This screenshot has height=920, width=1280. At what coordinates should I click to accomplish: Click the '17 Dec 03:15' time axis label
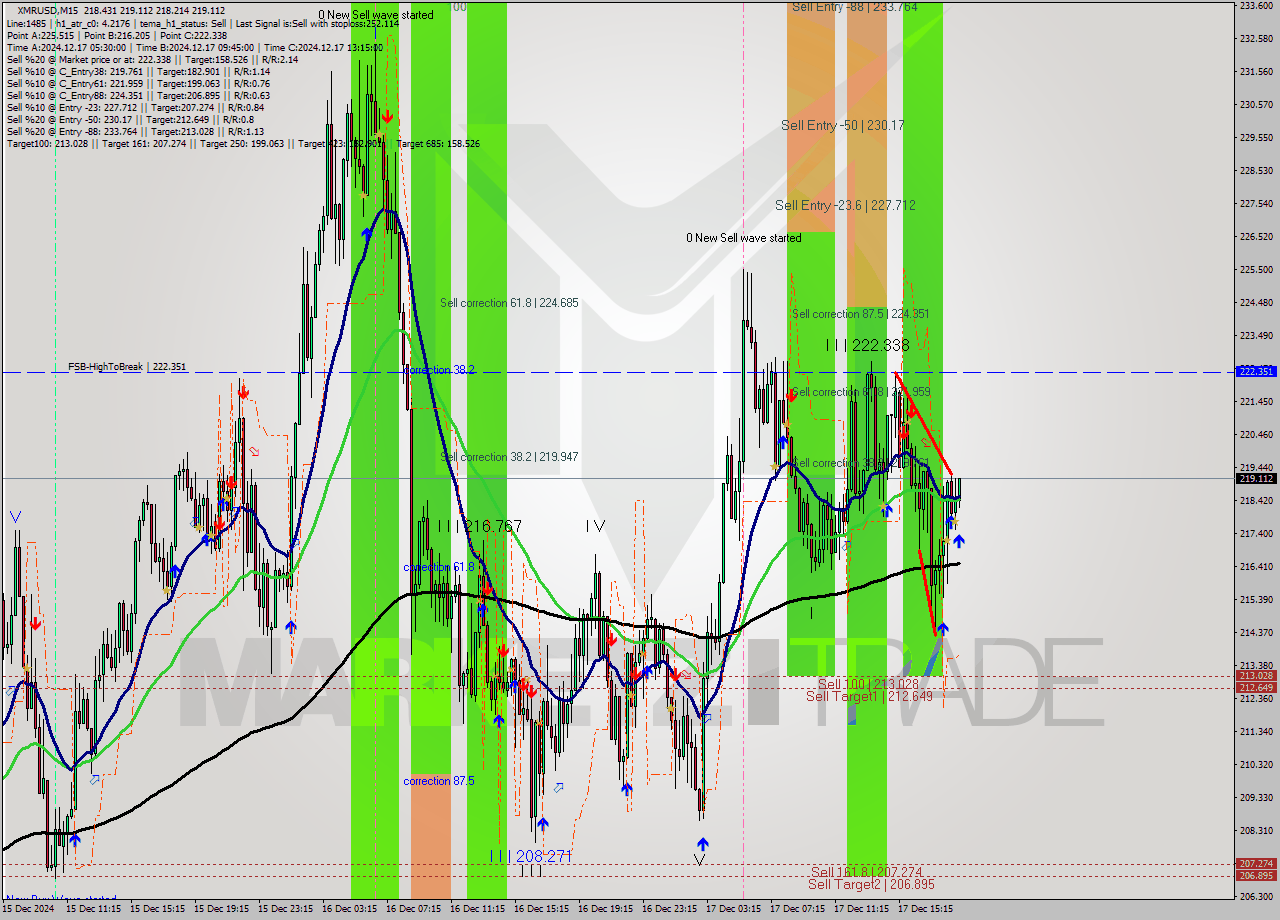pyautogui.click(x=734, y=909)
